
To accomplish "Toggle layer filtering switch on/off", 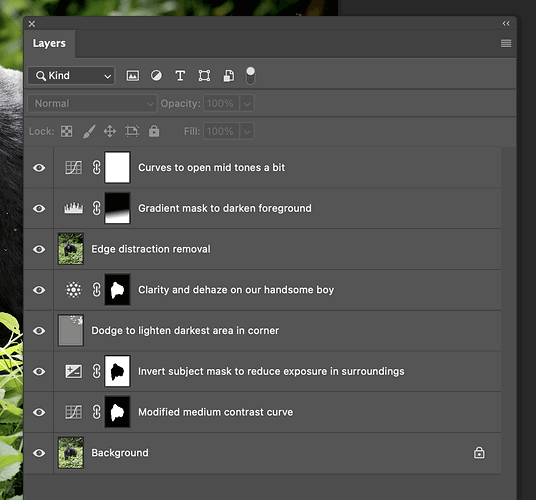I will pyautogui.click(x=251, y=76).
